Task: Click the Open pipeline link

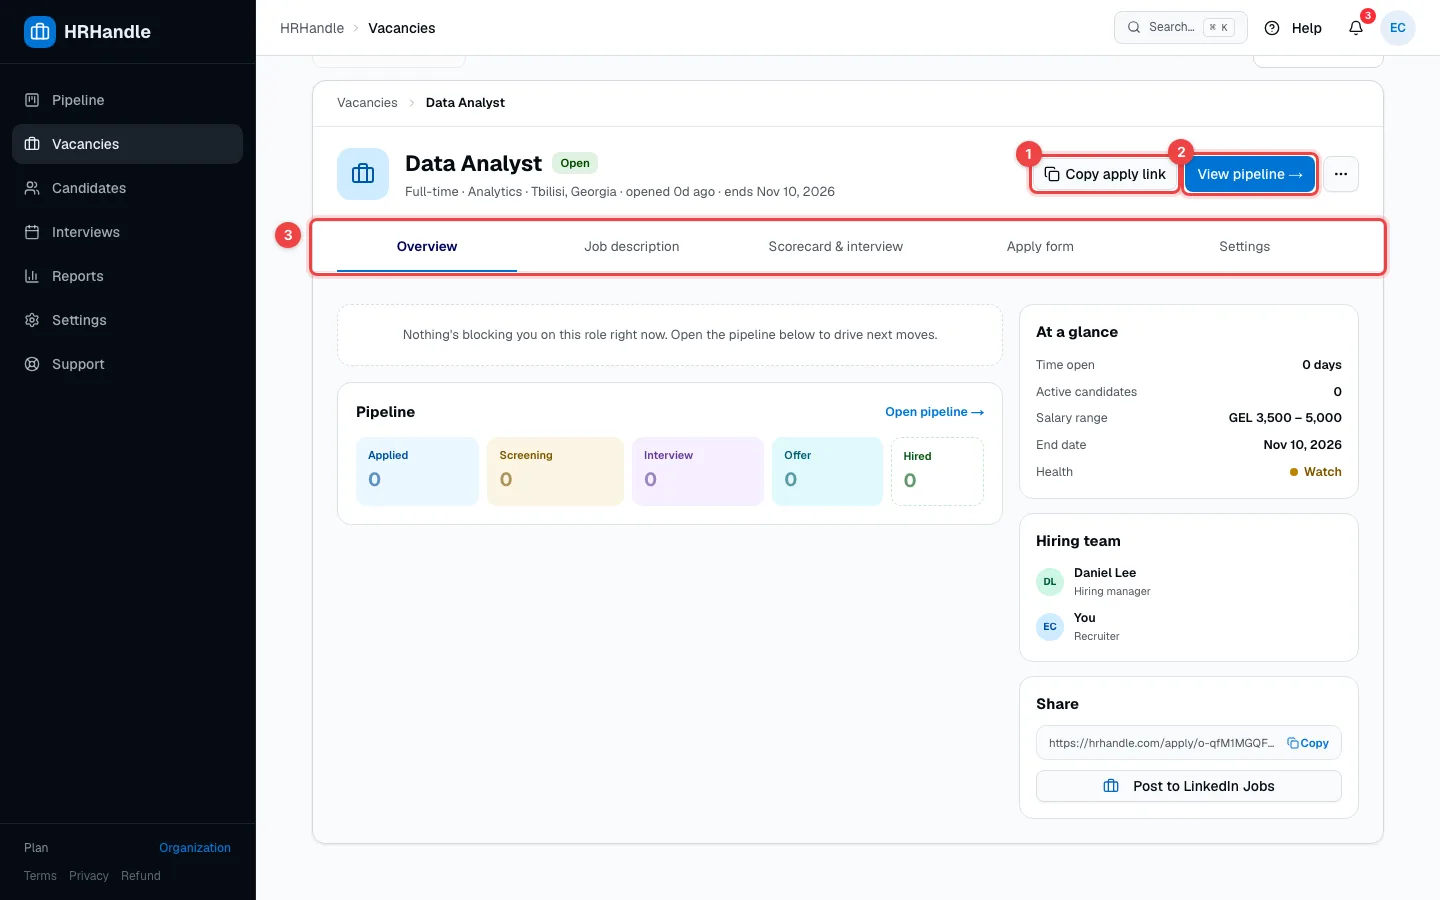Action: click(x=934, y=412)
